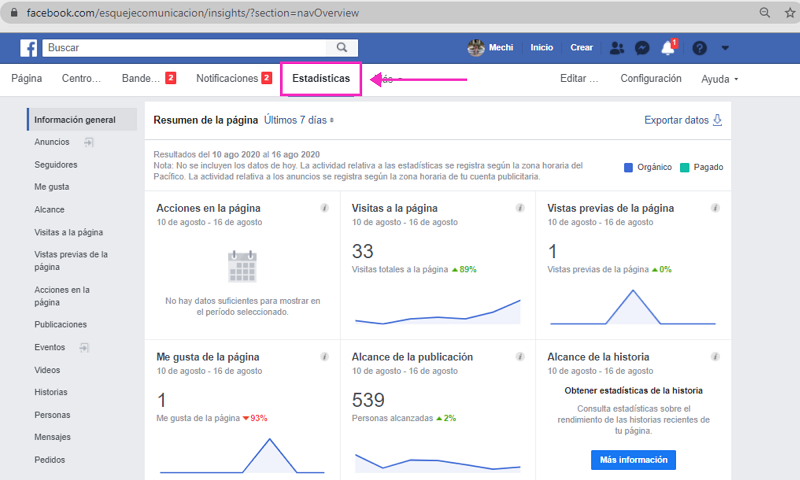800x480 pixels.
Task: Select Alcance in sidebar
Action: coord(49,210)
